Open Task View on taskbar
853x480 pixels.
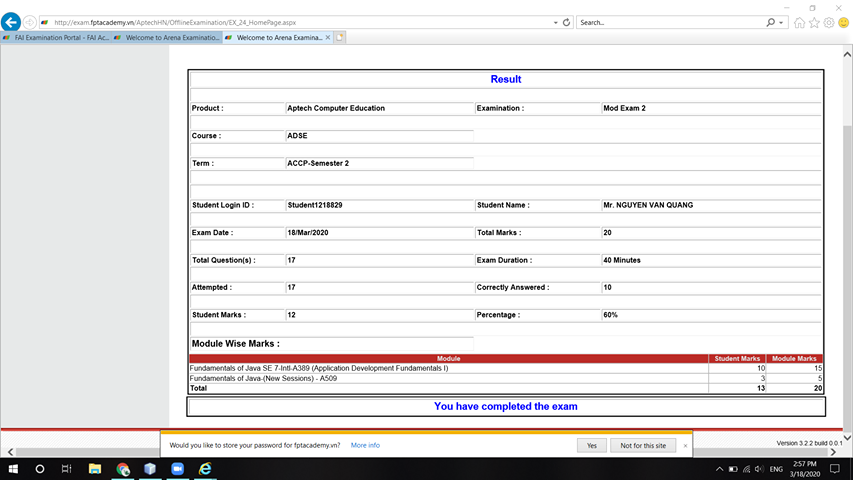[66, 469]
